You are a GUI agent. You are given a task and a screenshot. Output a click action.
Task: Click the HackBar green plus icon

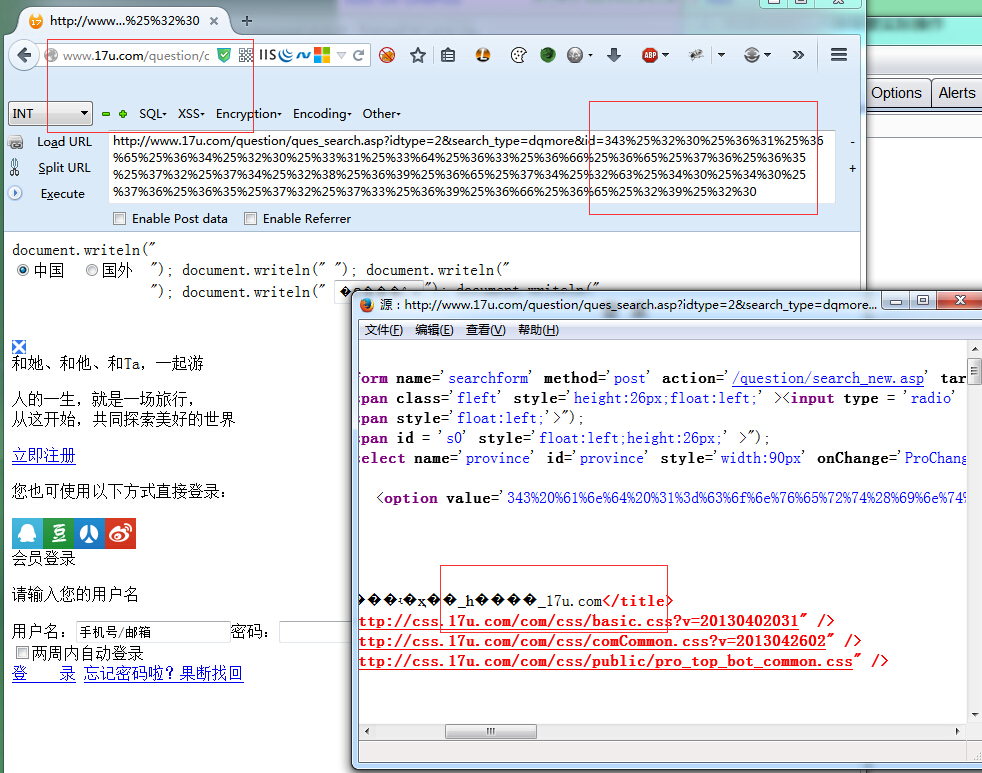click(x=123, y=114)
